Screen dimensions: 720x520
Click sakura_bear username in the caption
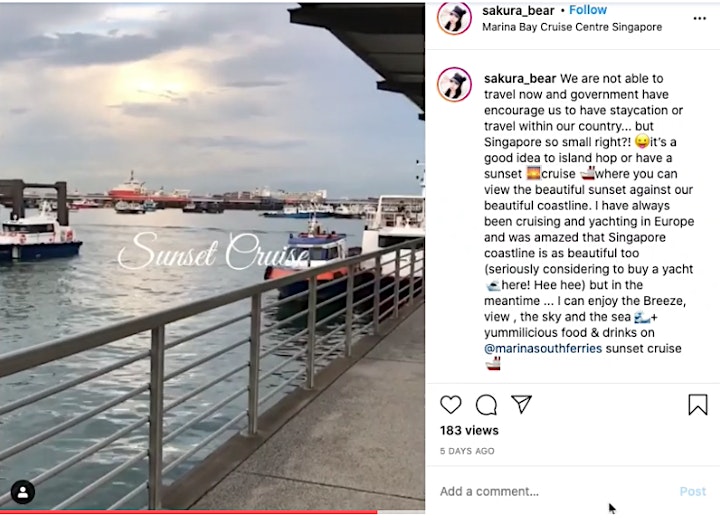pyautogui.click(x=520, y=79)
